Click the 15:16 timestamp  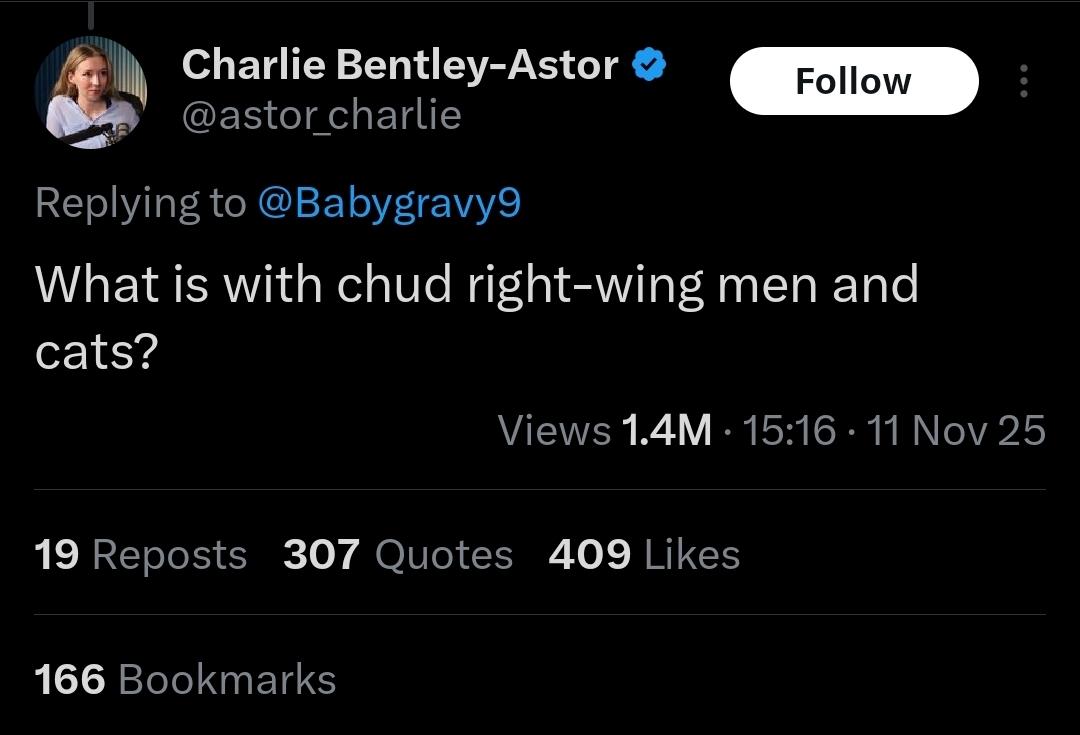(790, 431)
